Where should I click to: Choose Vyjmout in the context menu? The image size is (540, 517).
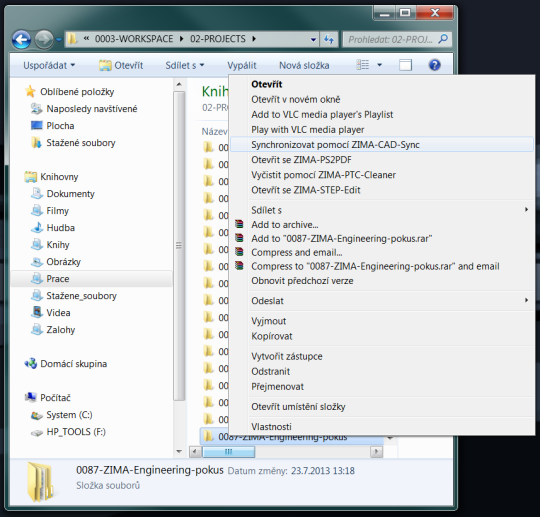pyautogui.click(x=382, y=321)
